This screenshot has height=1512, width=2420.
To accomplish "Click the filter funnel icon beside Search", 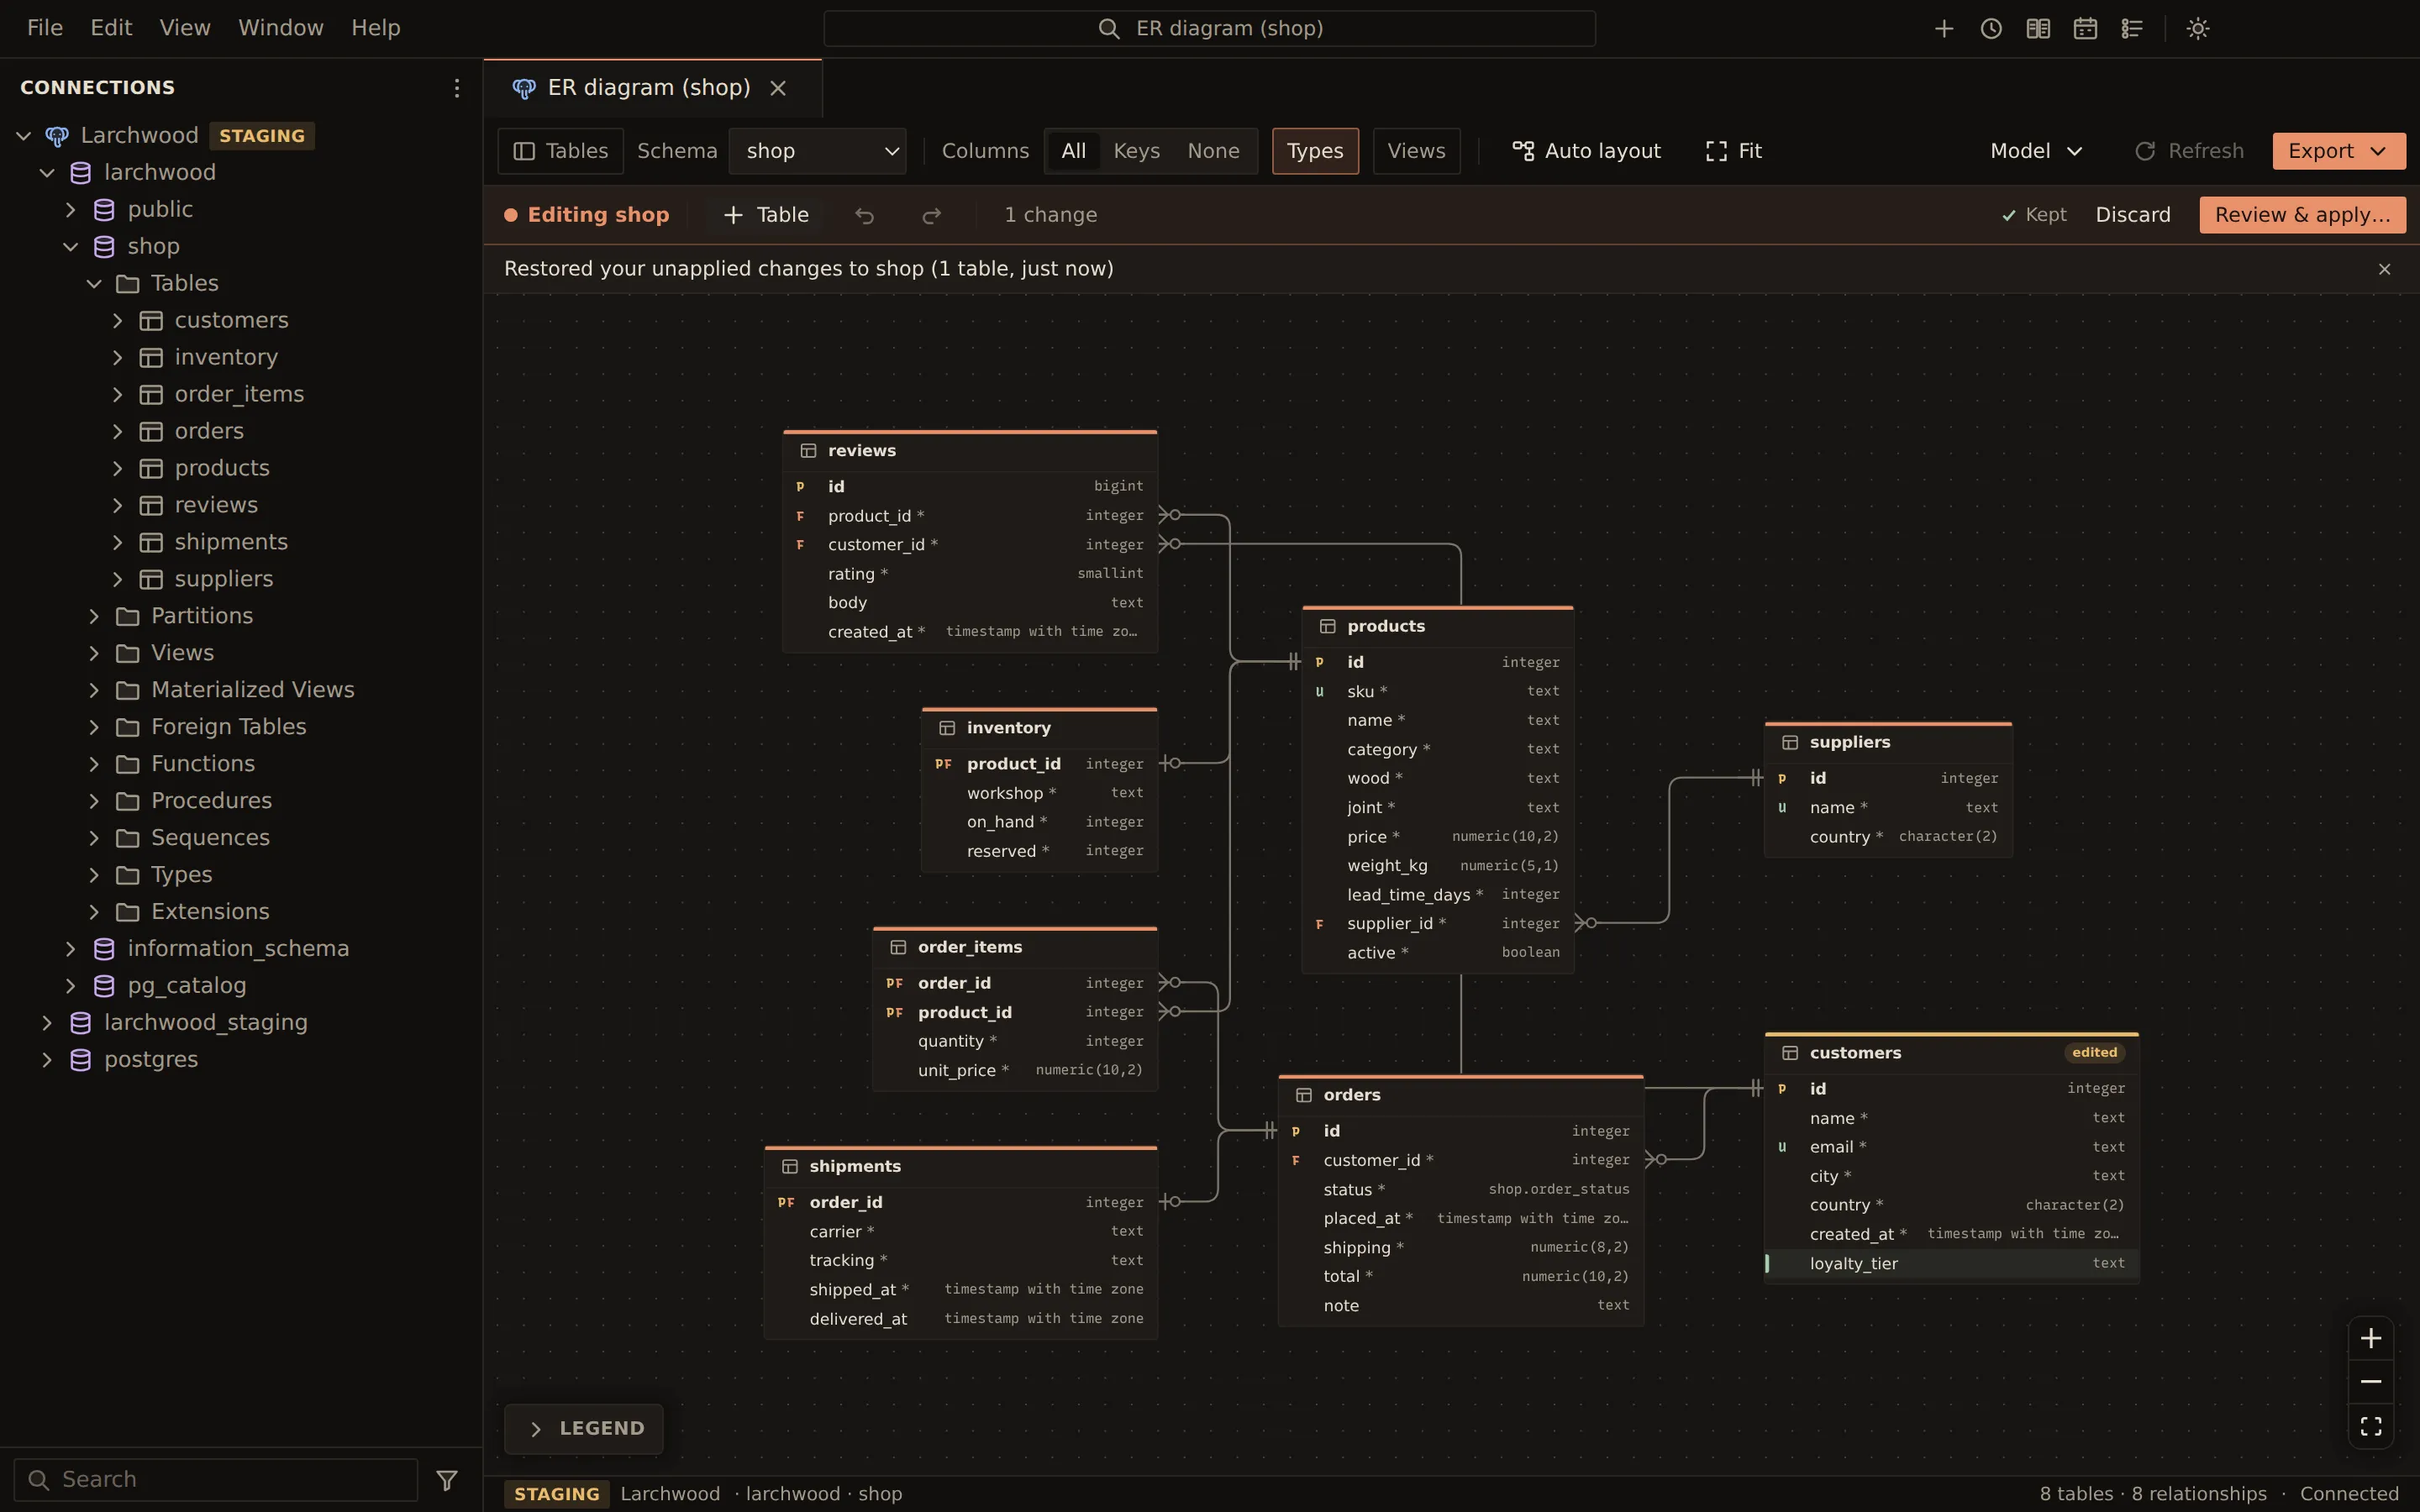I will (447, 1479).
